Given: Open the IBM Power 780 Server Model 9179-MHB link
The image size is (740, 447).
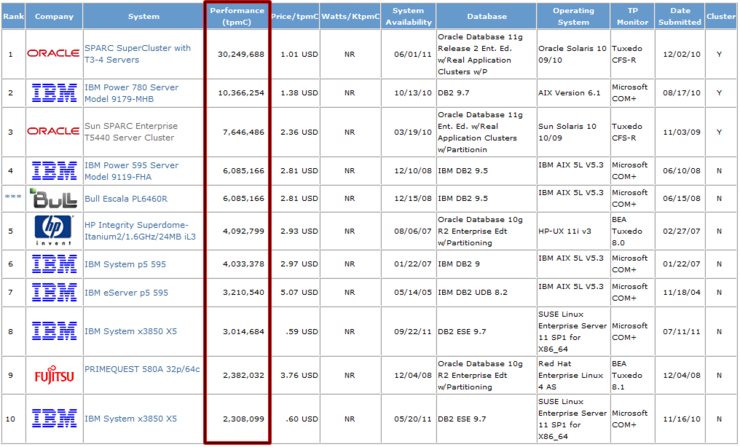Looking at the screenshot, I should tap(132, 93).
